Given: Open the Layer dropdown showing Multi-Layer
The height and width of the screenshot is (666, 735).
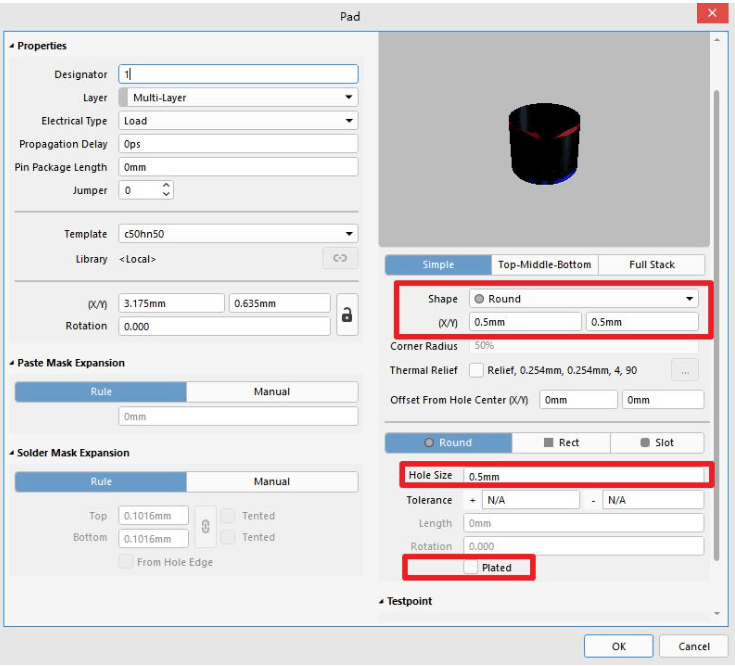Looking at the screenshot, I should [238, 98].
